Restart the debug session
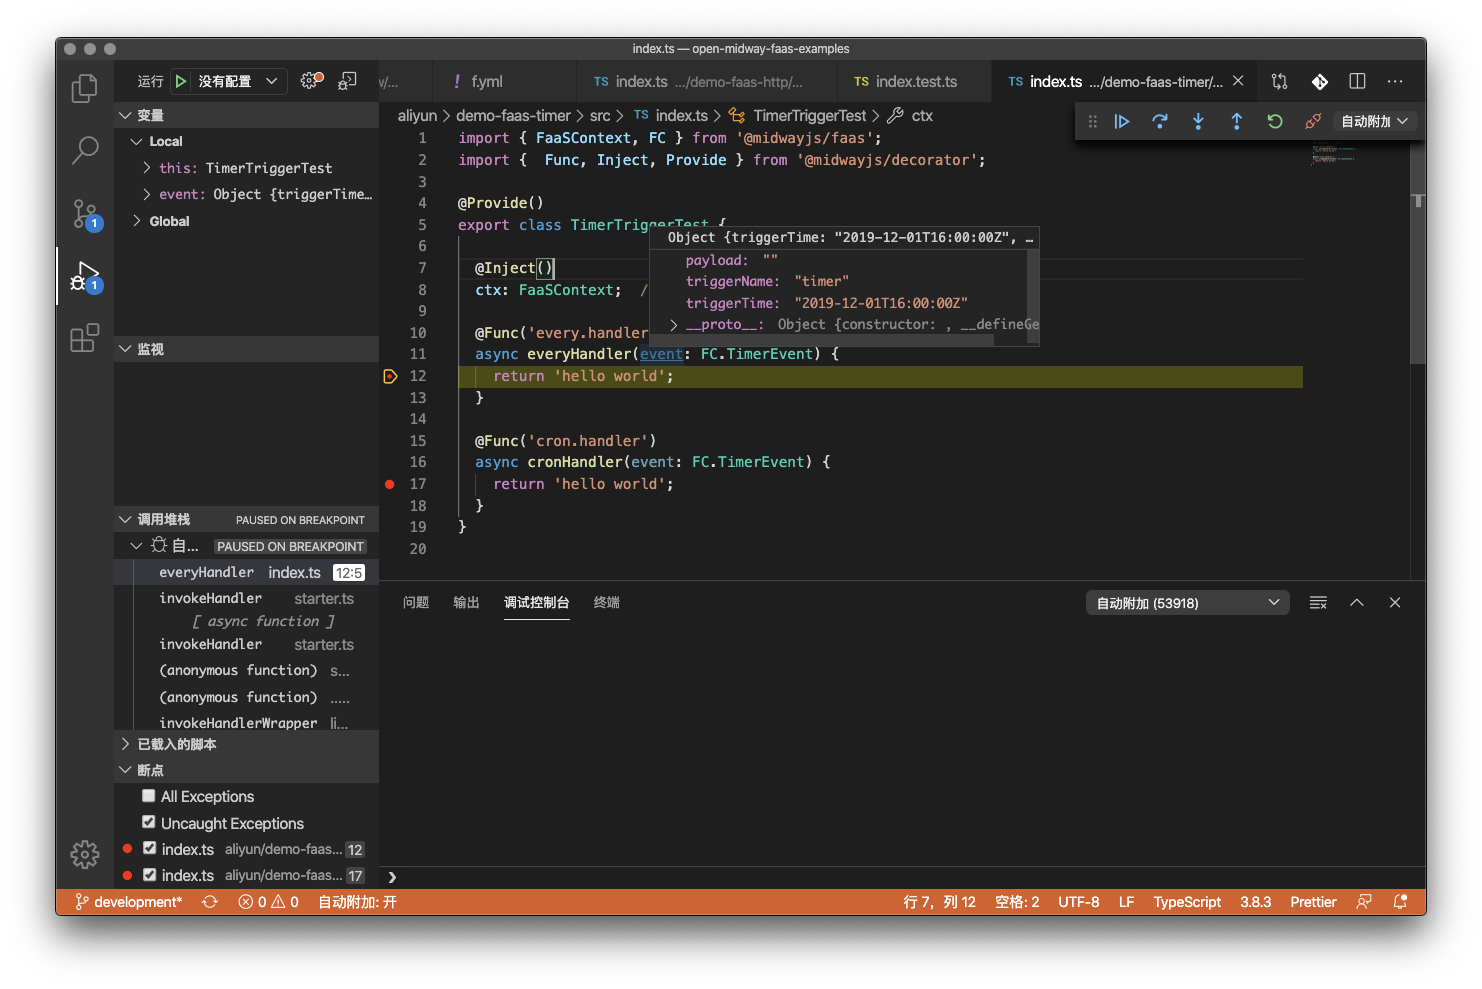1482x989 pixels. click(x=1275, y=121)
